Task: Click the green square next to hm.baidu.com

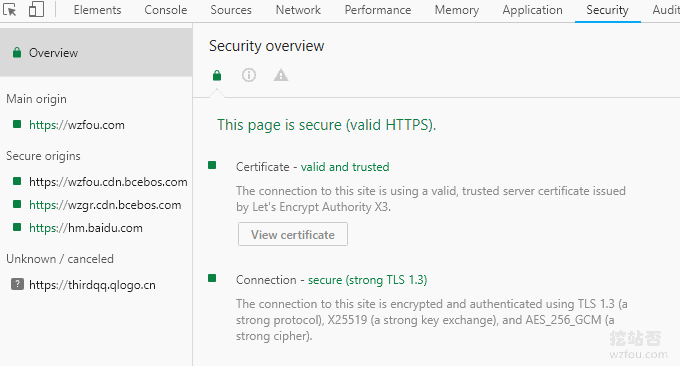Action: [x=17, y=227]
